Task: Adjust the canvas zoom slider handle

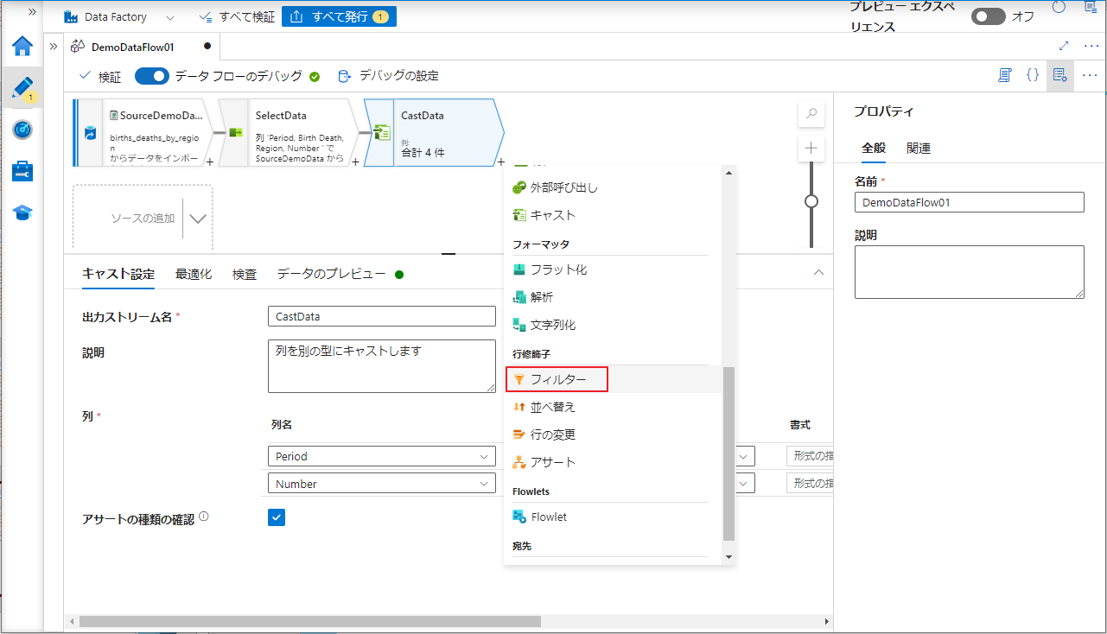Action: (x=811, y=201)
